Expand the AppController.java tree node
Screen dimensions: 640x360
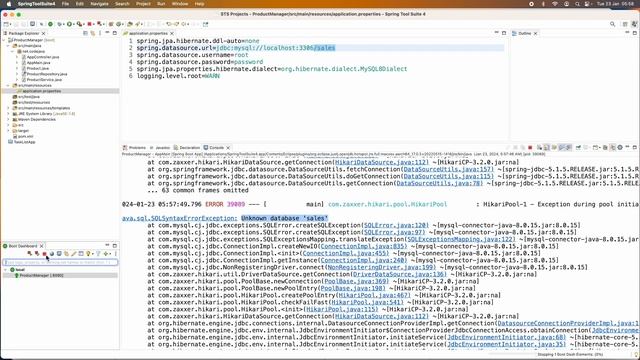(x=17, y=57)
